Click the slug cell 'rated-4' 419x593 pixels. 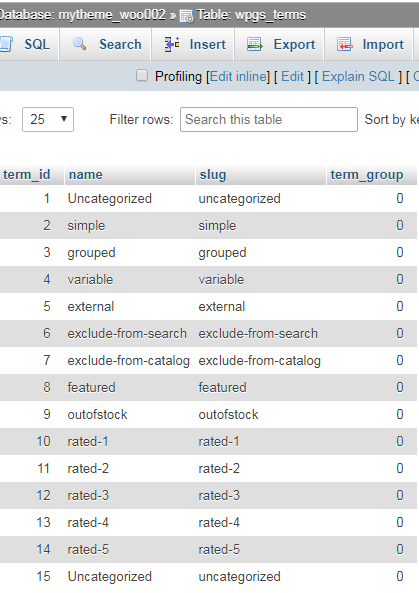(219, 523)
